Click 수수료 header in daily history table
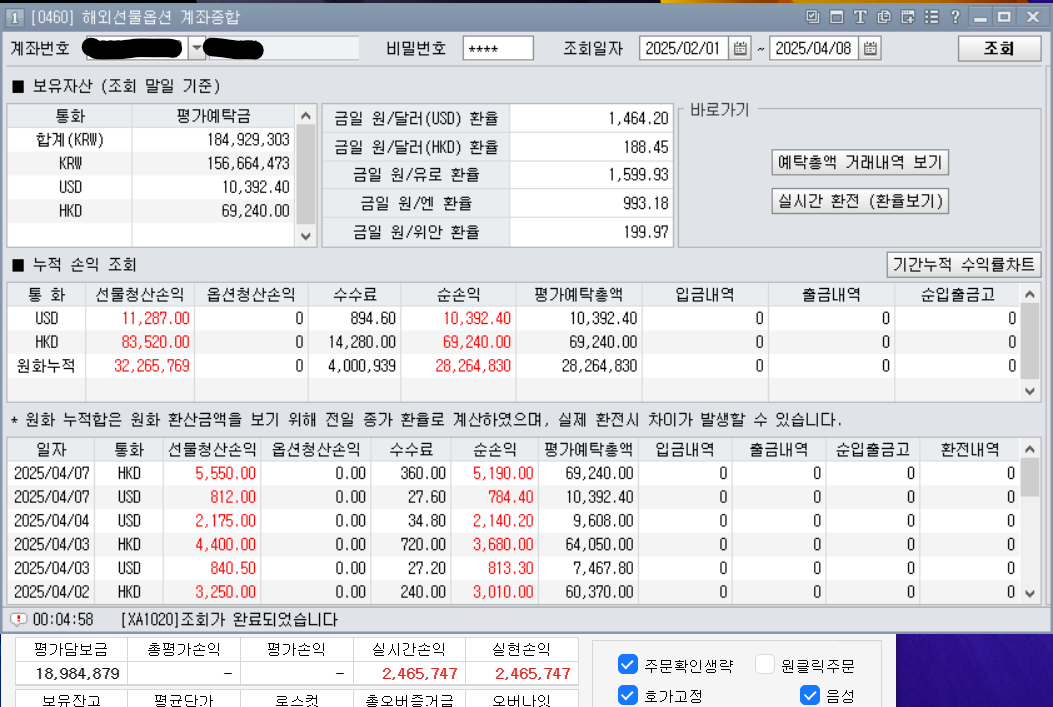This screenshot has height=707, width=1053. pos(411,449)
